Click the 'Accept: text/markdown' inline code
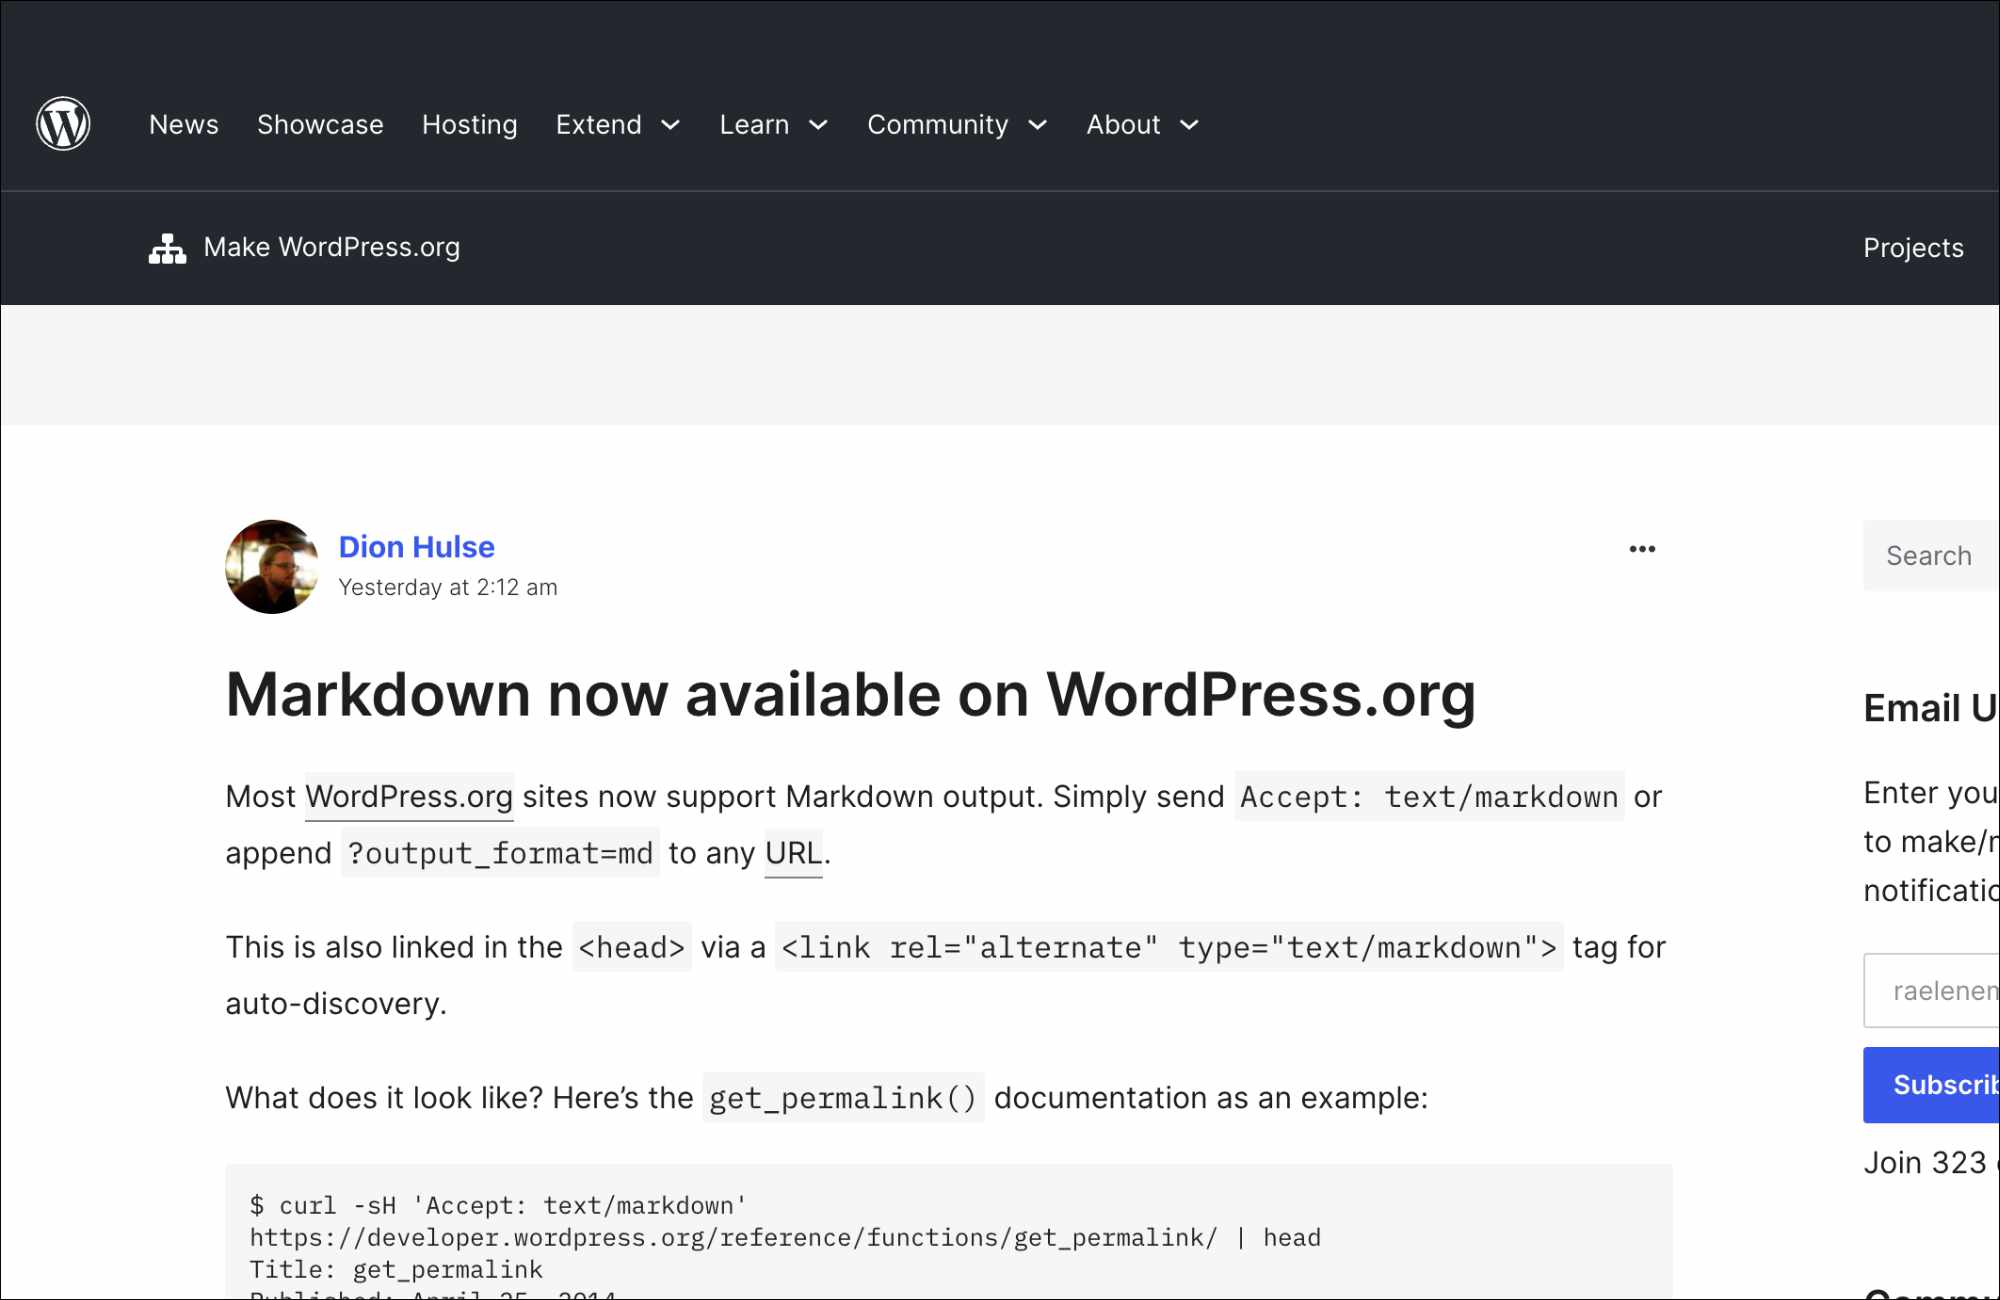The width and height of the screenshot is (2000, 1300). (1429, 797)
